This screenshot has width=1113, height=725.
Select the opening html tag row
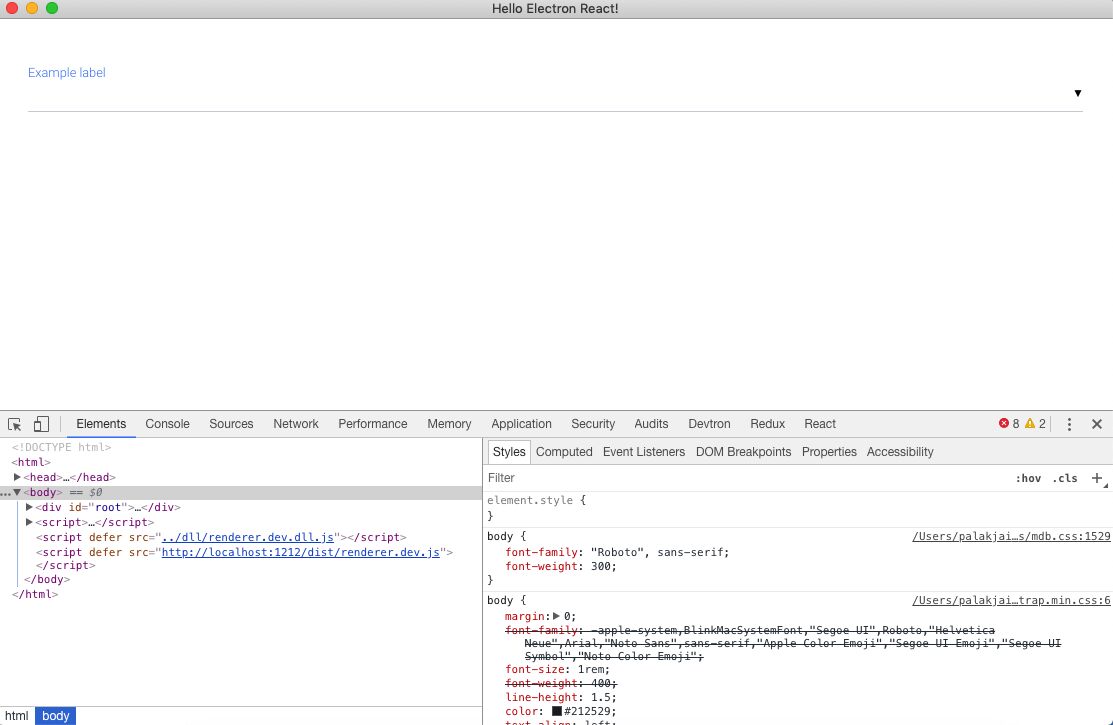(31, 462)
